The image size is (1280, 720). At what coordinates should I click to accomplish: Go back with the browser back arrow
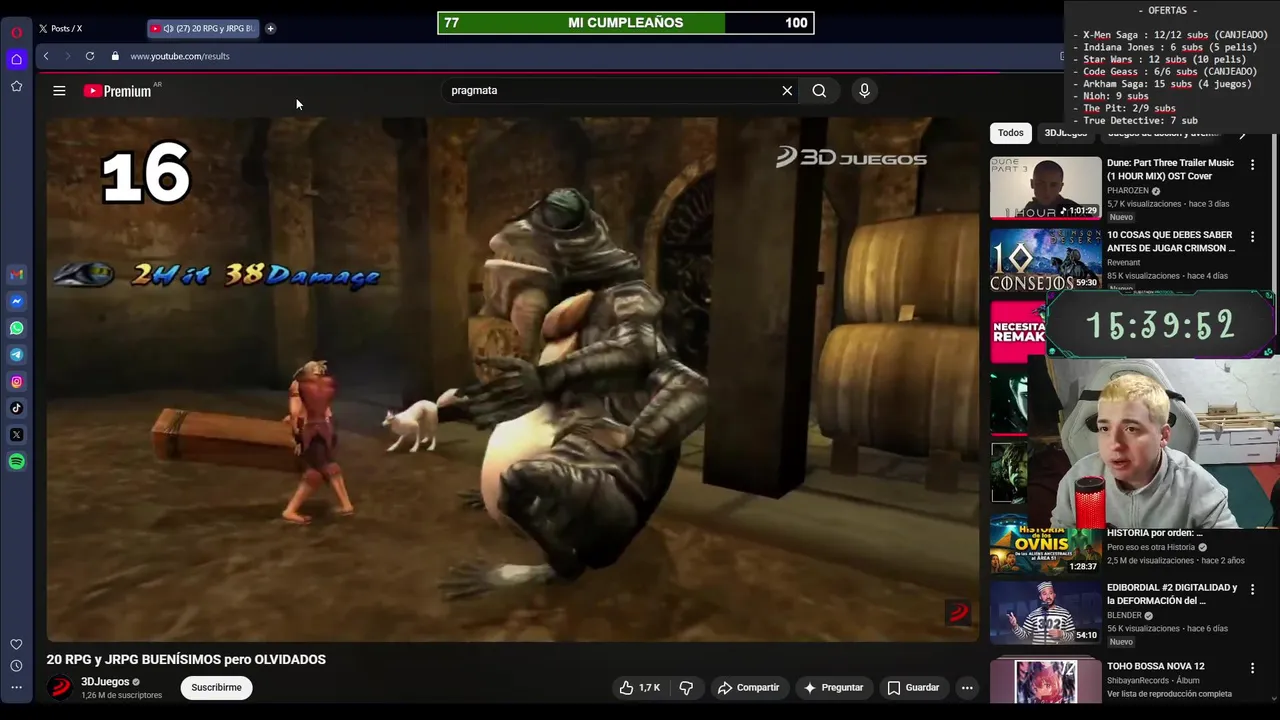(x=46, y=56)
